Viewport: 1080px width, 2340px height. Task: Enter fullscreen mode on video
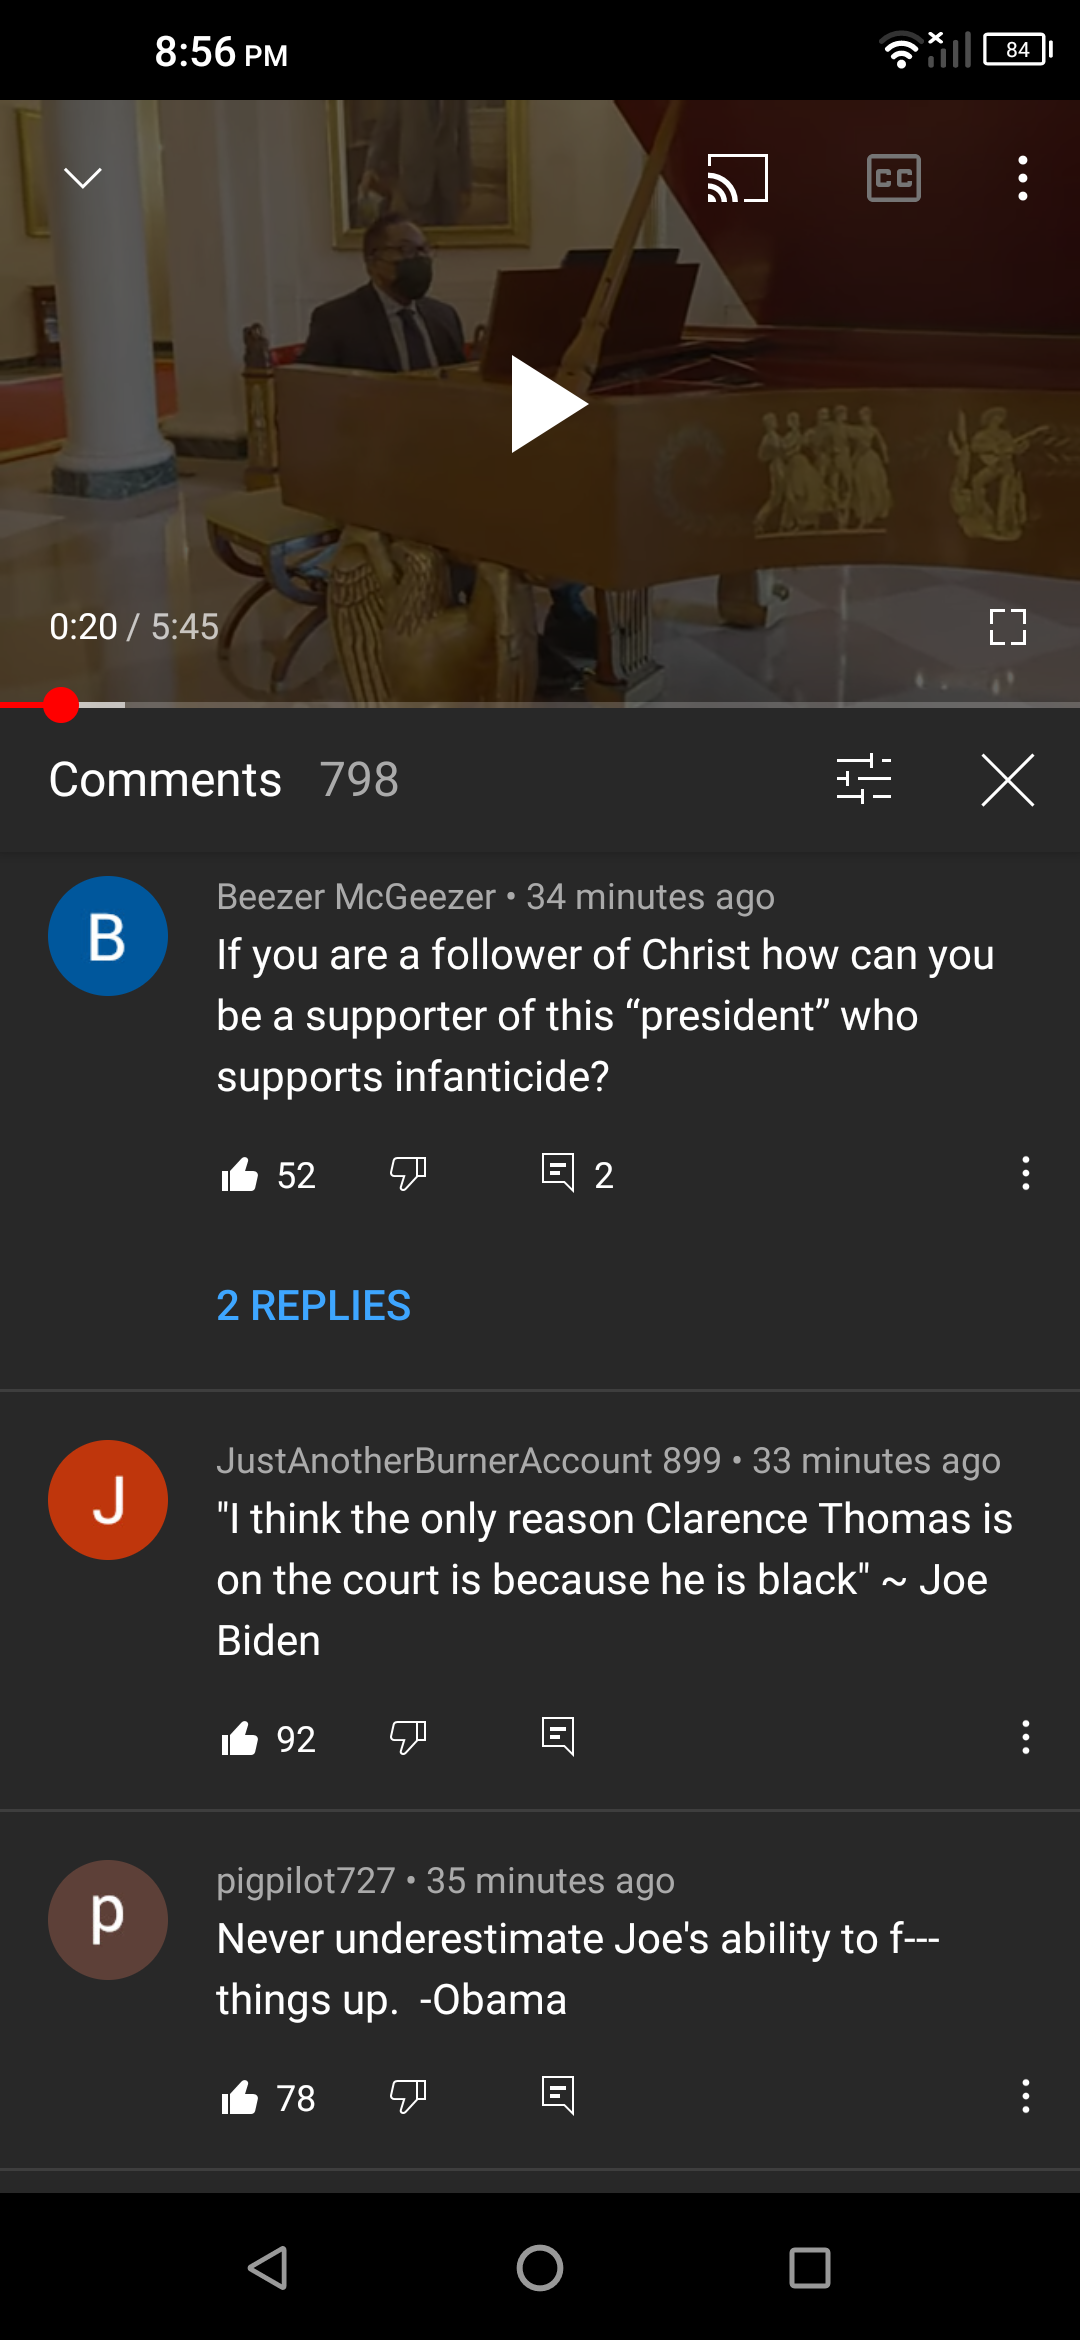[x=1008, y=627]
